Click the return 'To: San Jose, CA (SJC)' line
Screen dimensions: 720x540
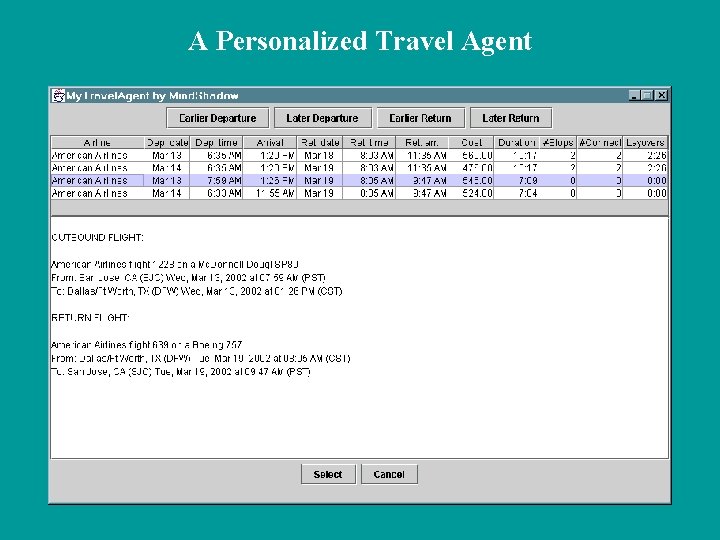point(181,371)
